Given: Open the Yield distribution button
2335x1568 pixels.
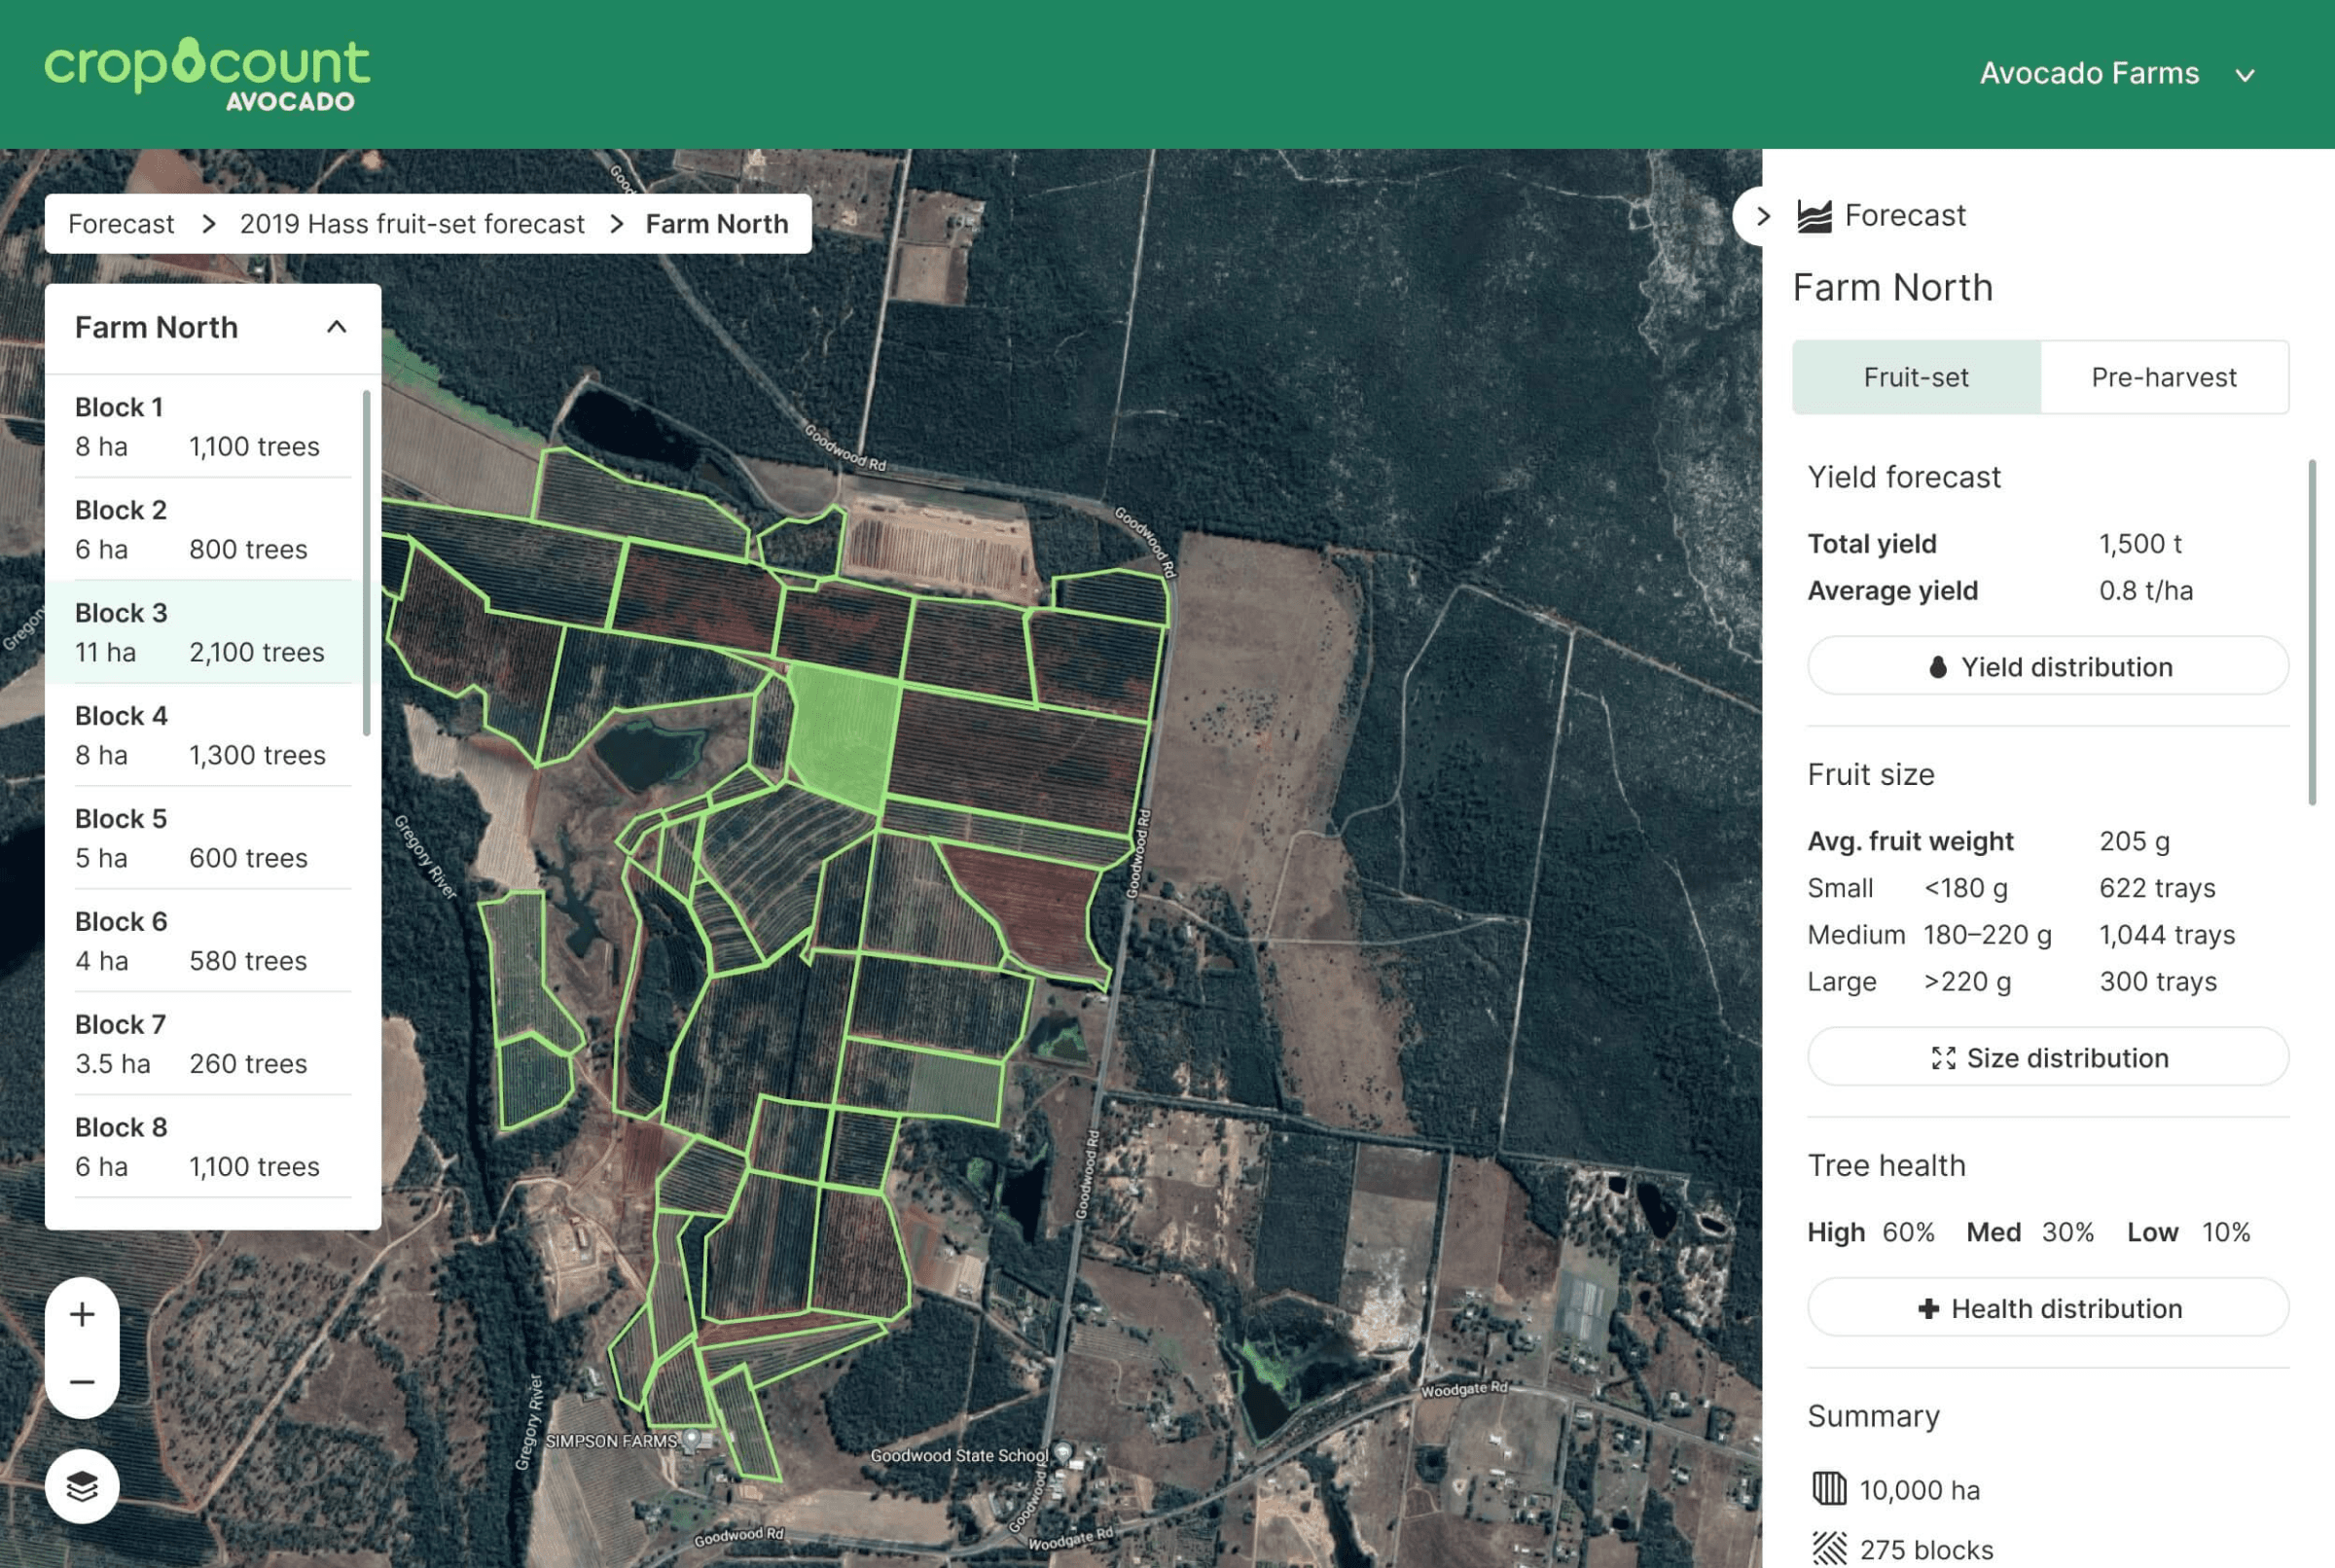Looking at the screenshot, I should tap(2047, 666).
